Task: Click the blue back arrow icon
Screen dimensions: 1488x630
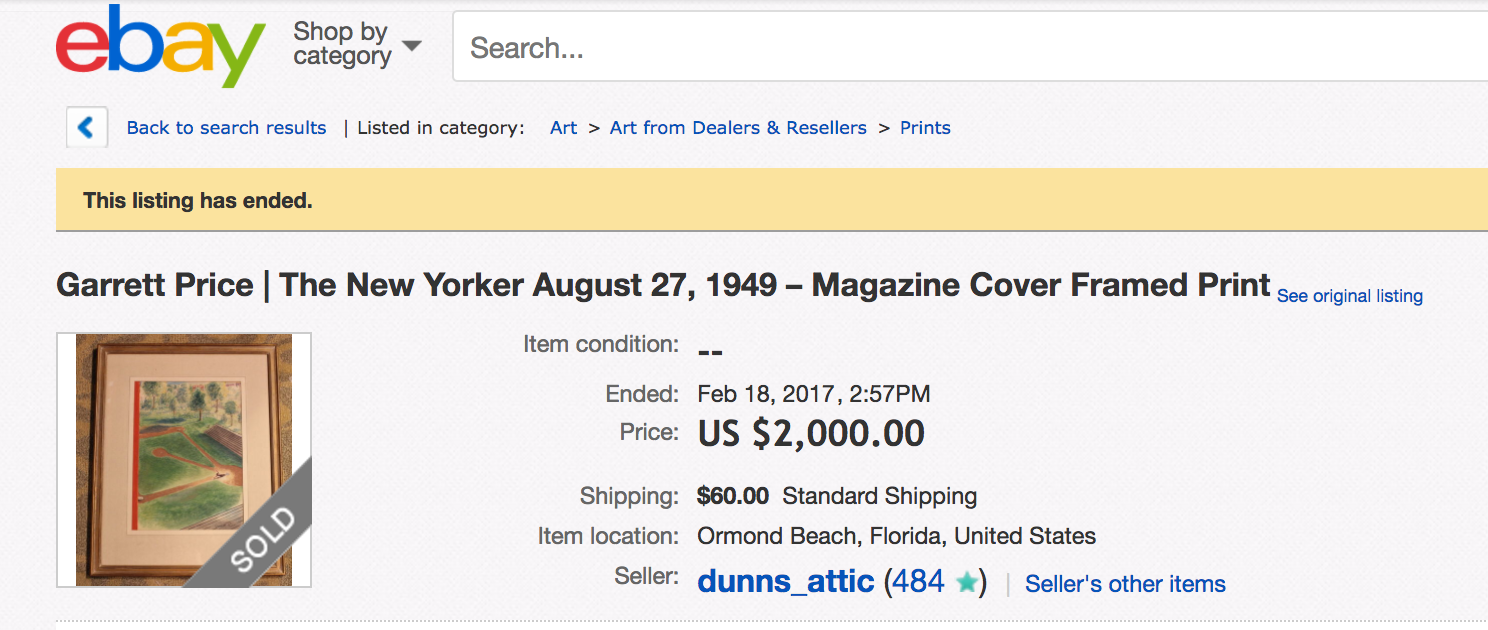Action: pos(87,127)
